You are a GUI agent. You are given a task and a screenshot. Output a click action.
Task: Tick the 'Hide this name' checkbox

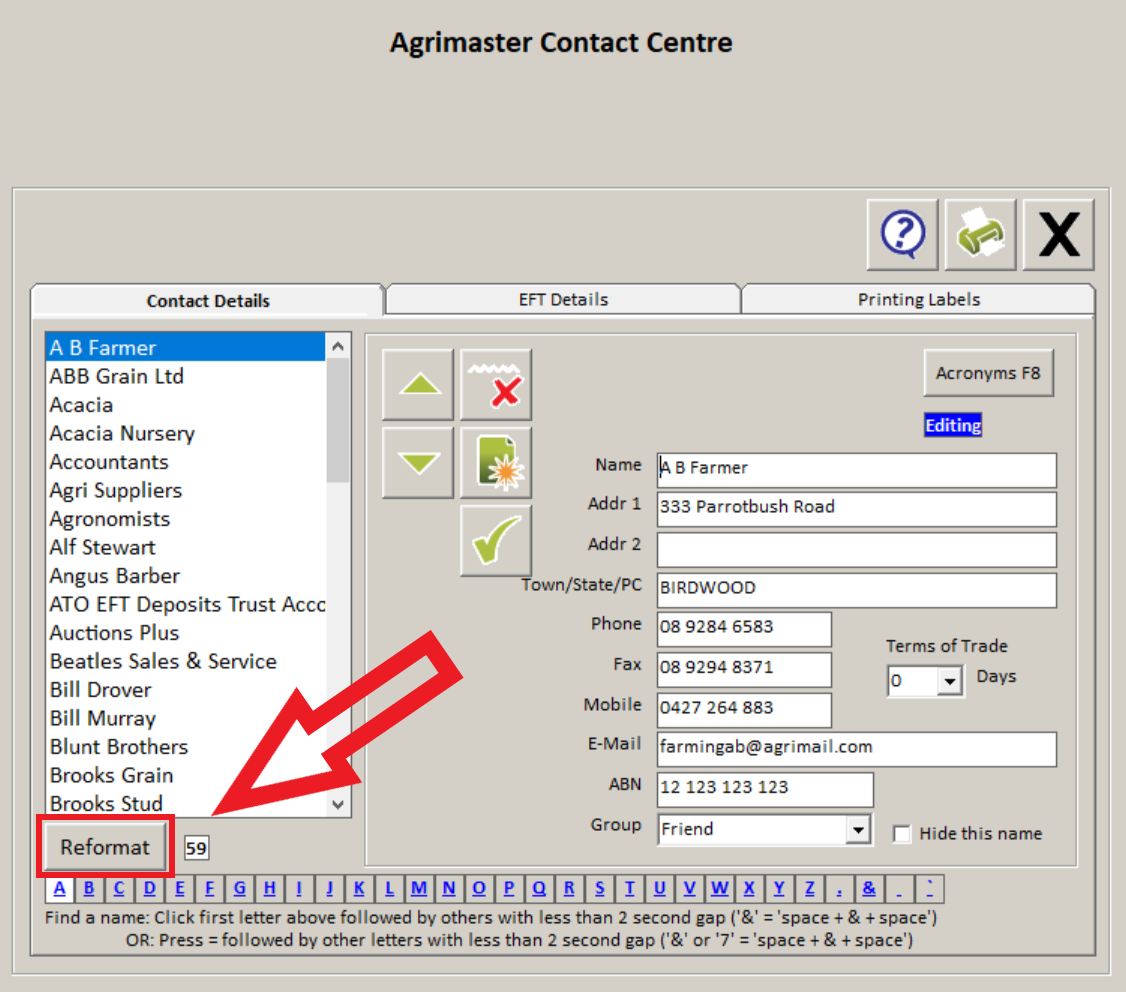[x=901, y=833]
